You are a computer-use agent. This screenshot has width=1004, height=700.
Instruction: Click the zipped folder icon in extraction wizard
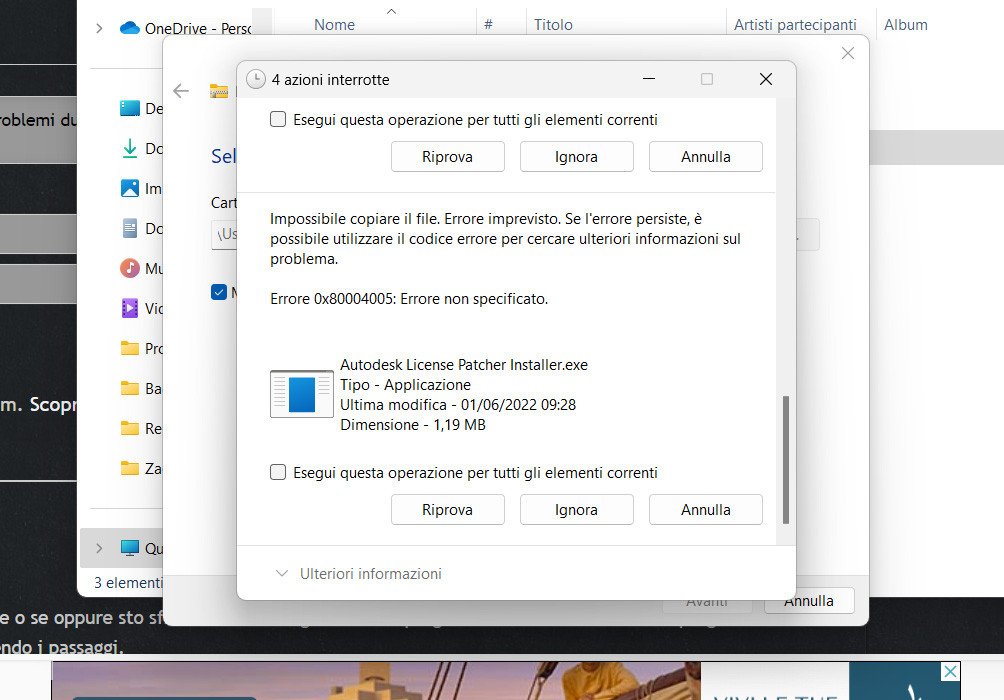tap(219, 91)
